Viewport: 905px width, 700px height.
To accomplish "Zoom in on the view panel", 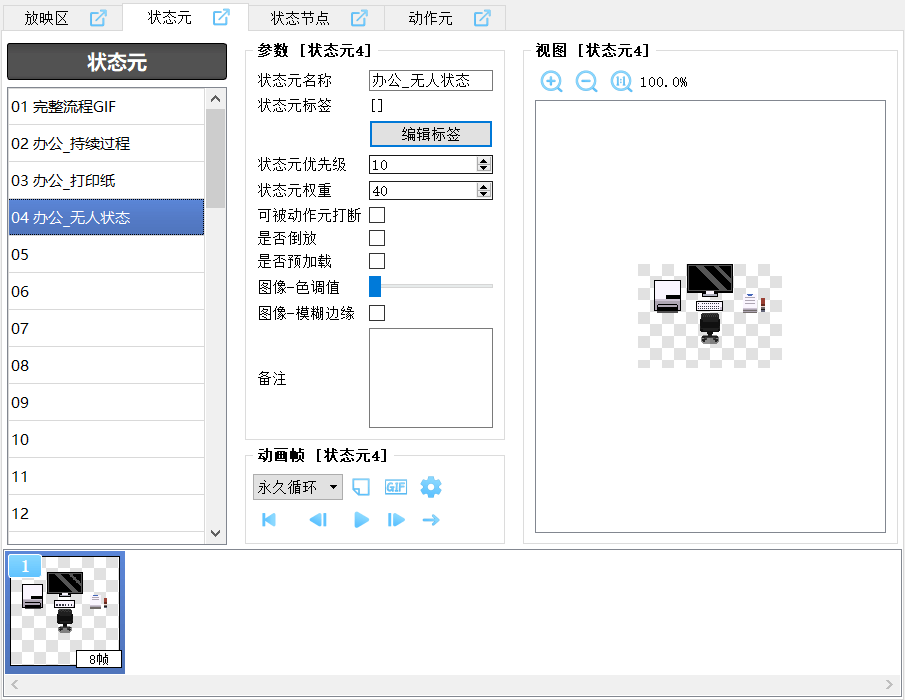I will (x=551, y=82).
